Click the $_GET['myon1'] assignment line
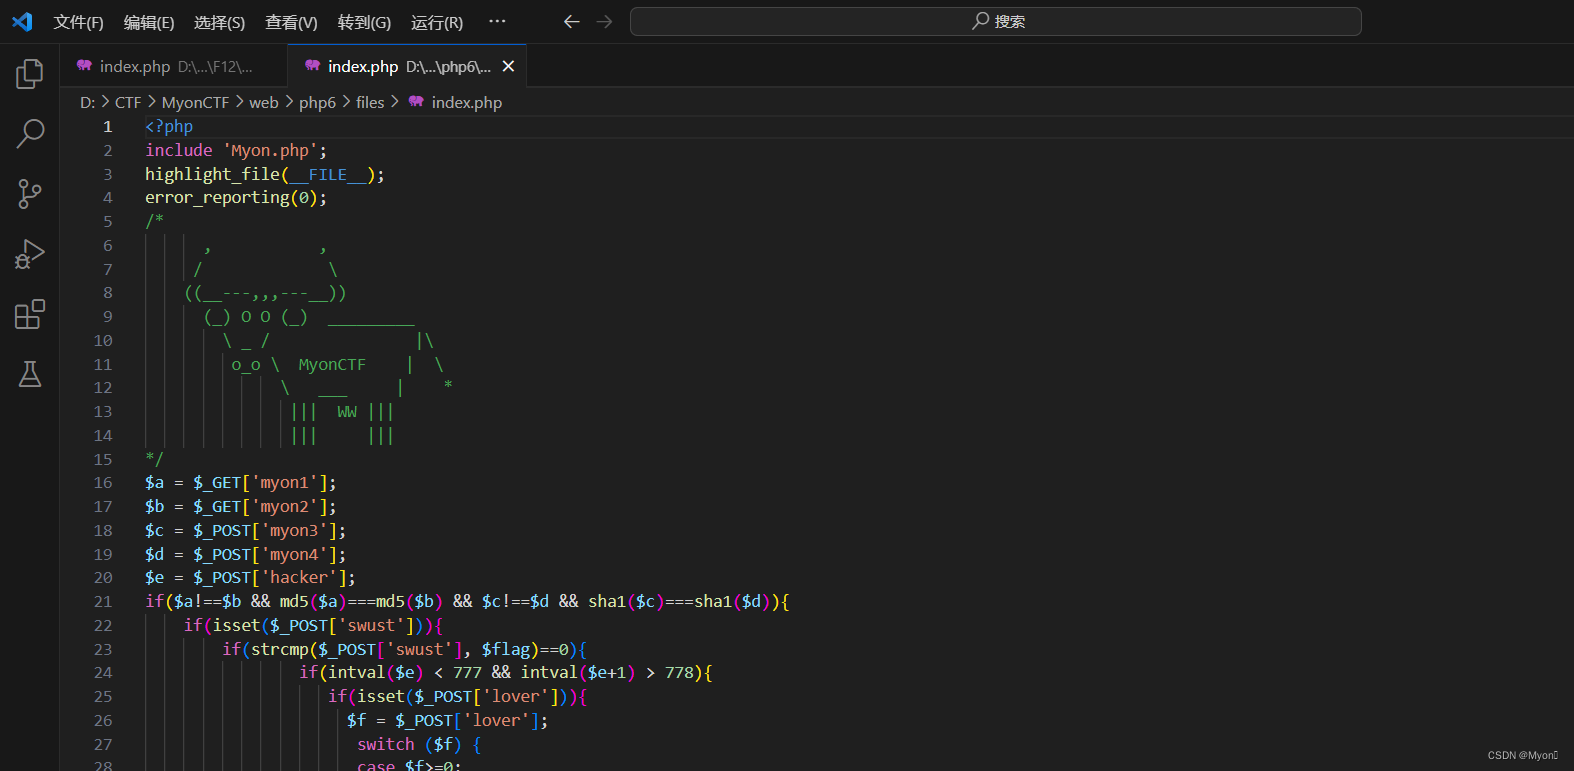 [241, 482]
